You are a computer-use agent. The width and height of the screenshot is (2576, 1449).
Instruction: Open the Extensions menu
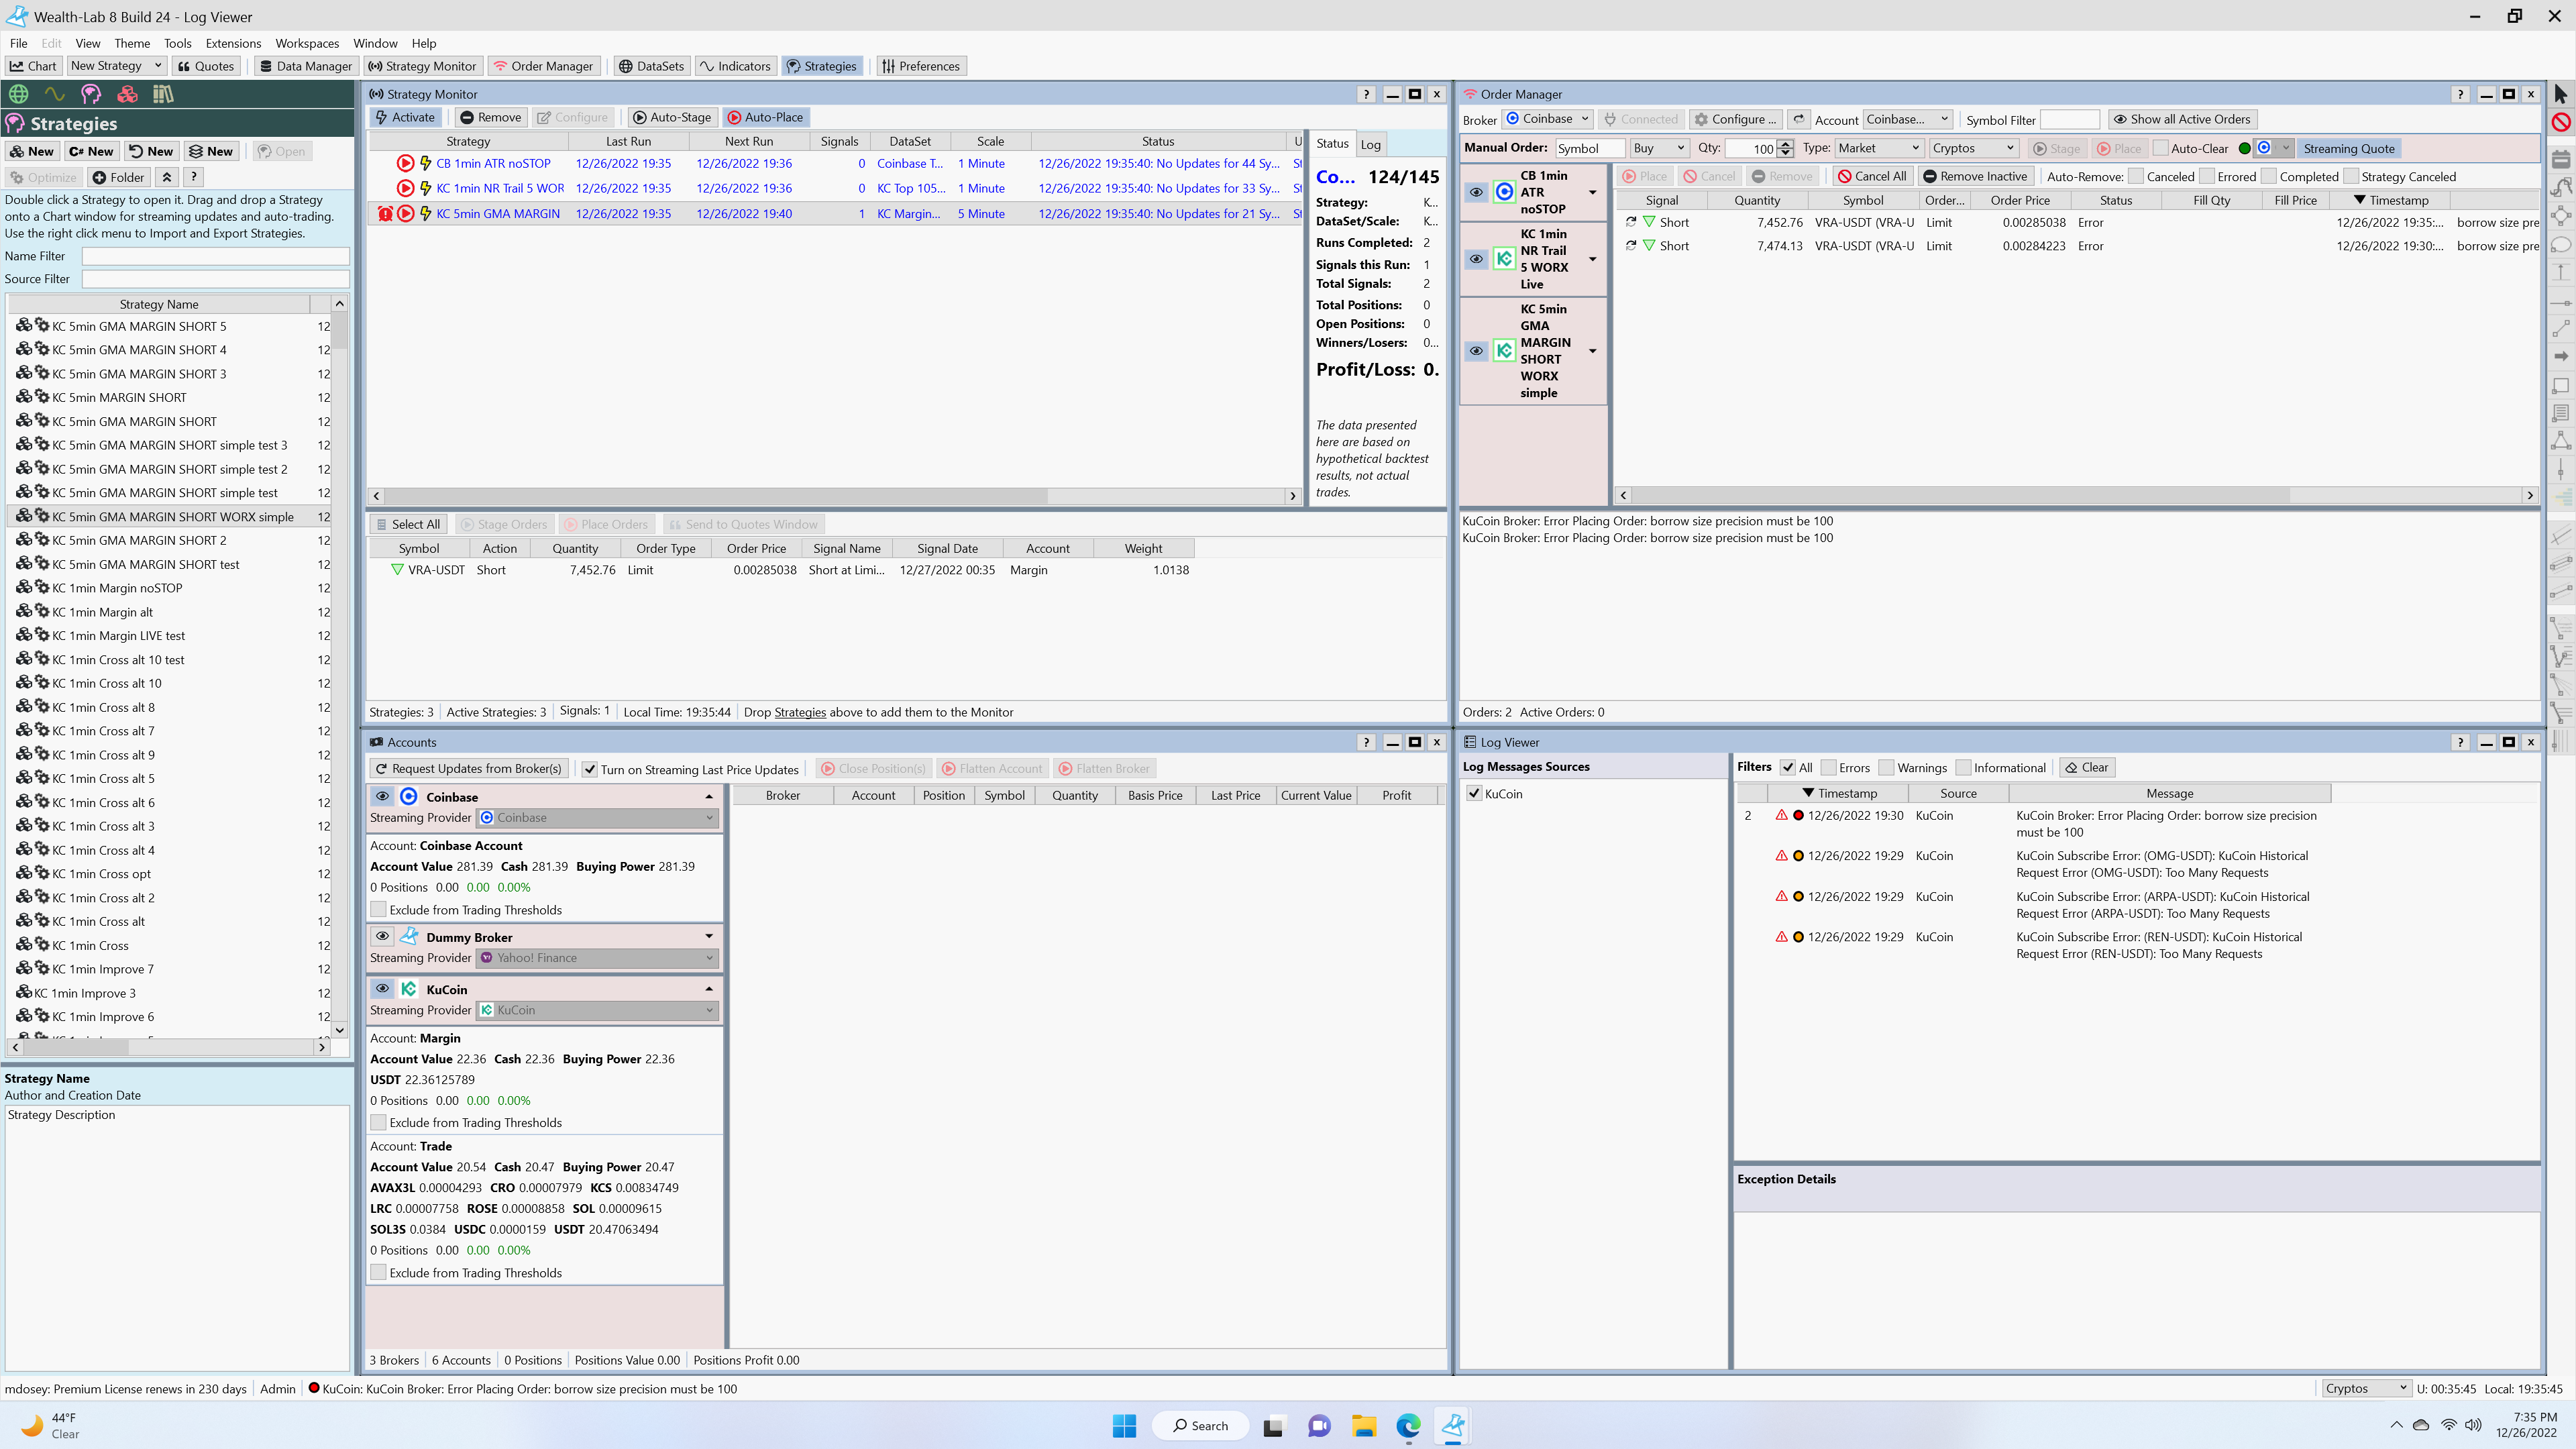[233, 43]
